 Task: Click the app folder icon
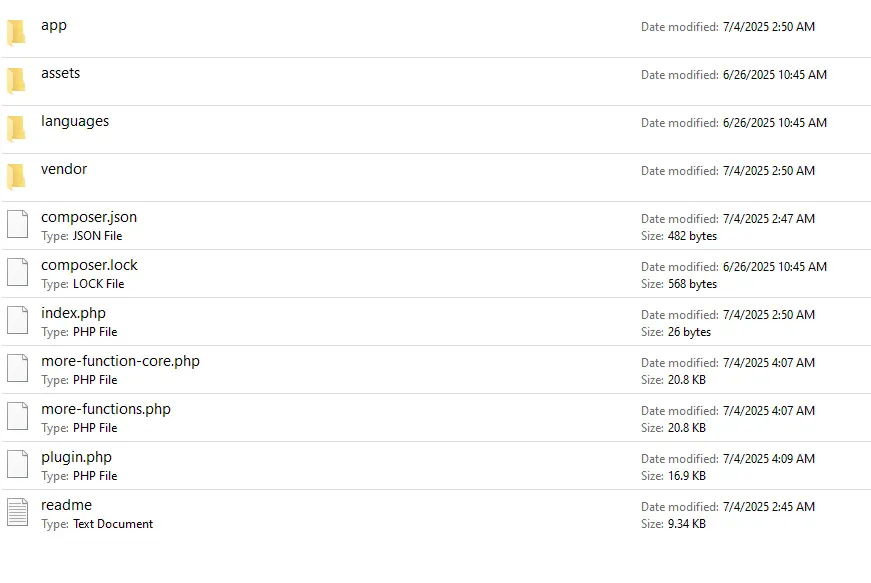pyautogui.click(x=16, y=33)
